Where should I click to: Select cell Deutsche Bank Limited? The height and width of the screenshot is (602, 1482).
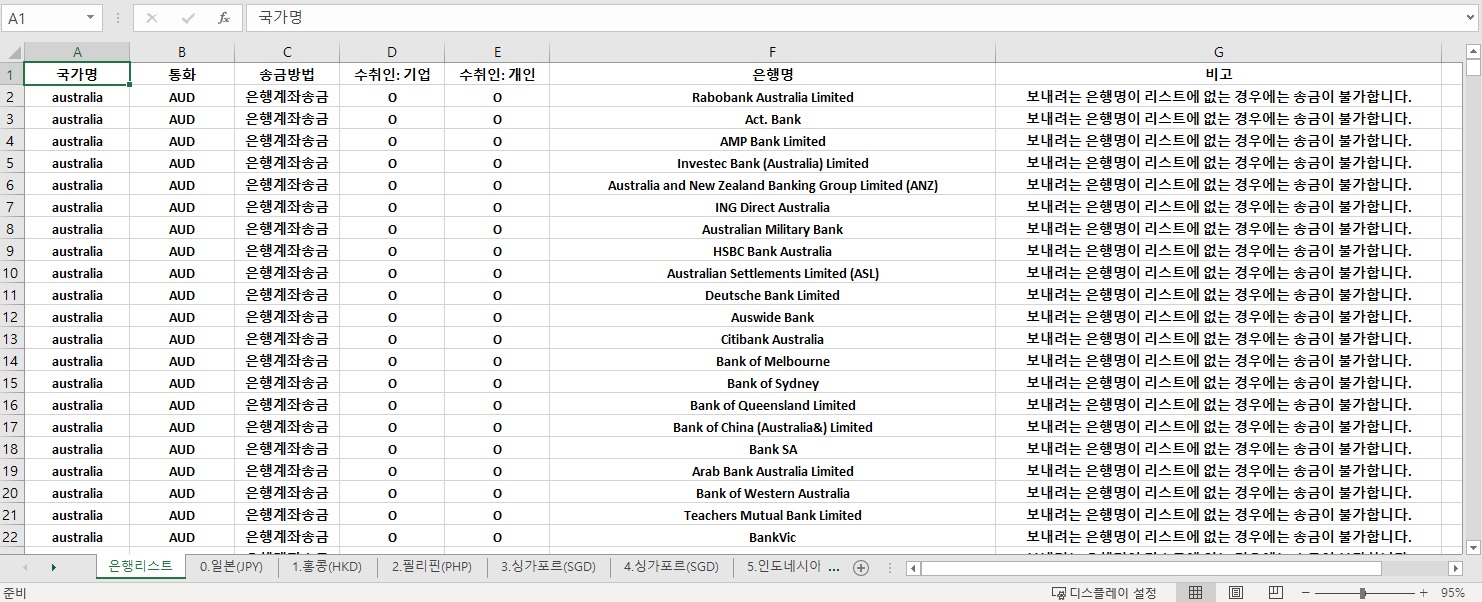pyautogui.click(x=773, y=295)
